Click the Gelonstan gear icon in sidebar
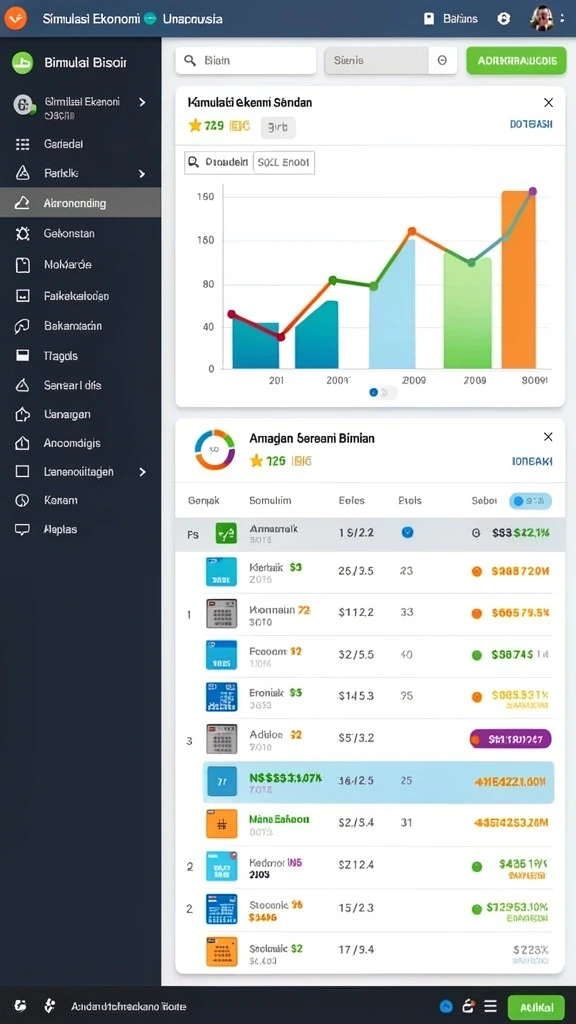The height and width of the screenshot is (1024, 576). point(22,233)
